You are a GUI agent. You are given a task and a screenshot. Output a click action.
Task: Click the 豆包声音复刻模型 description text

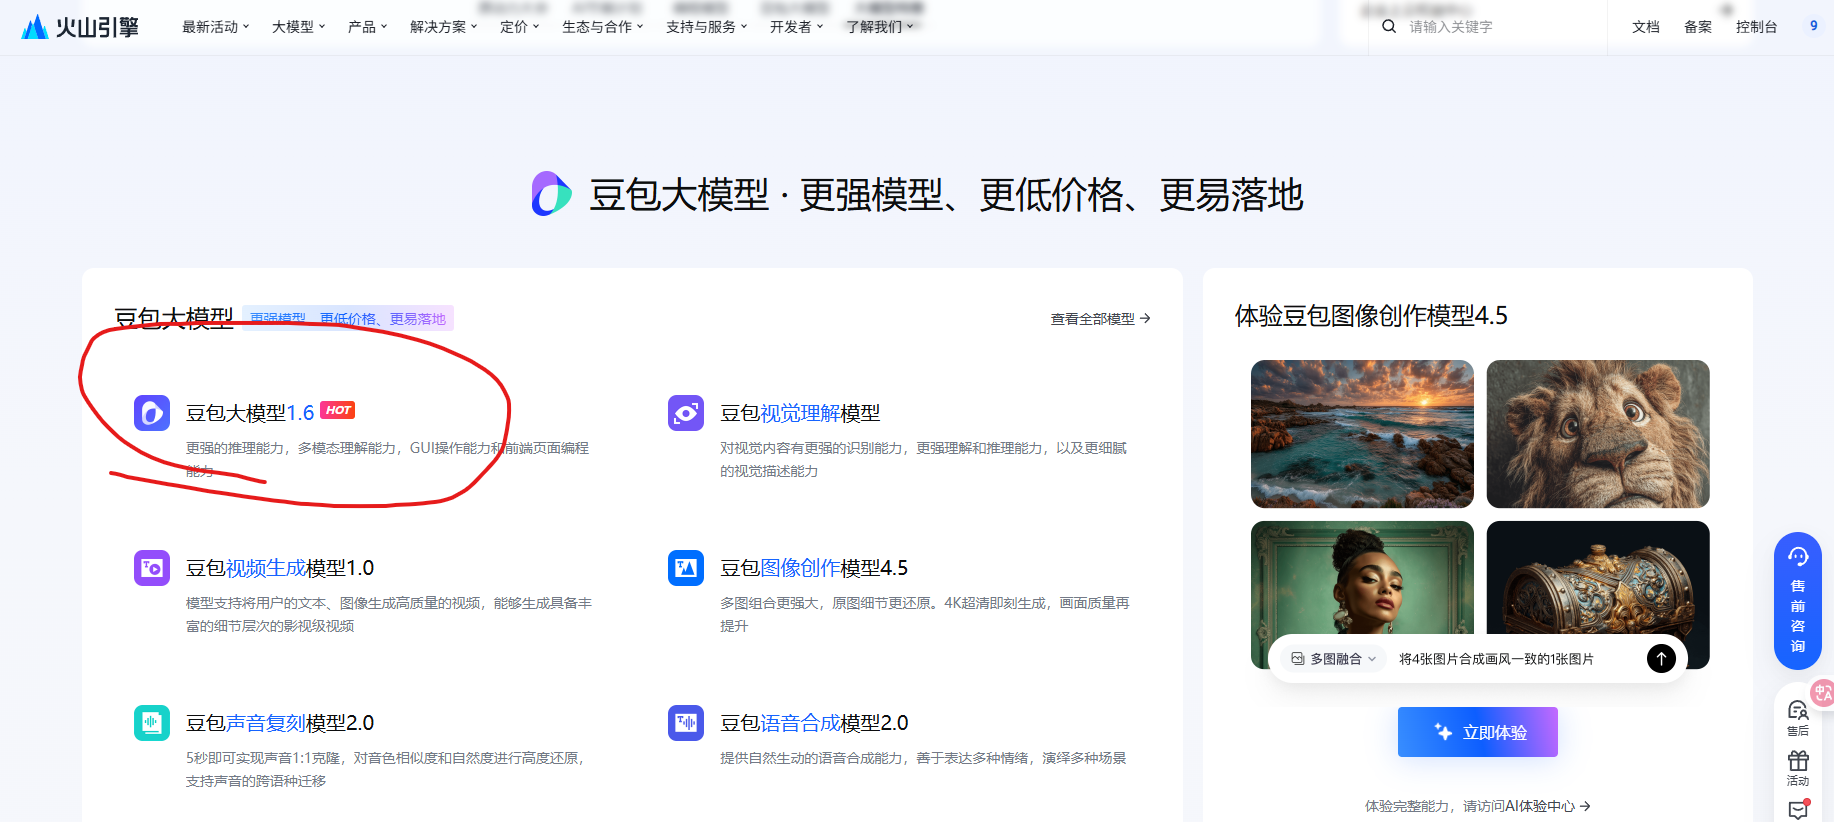pos(386,769)
